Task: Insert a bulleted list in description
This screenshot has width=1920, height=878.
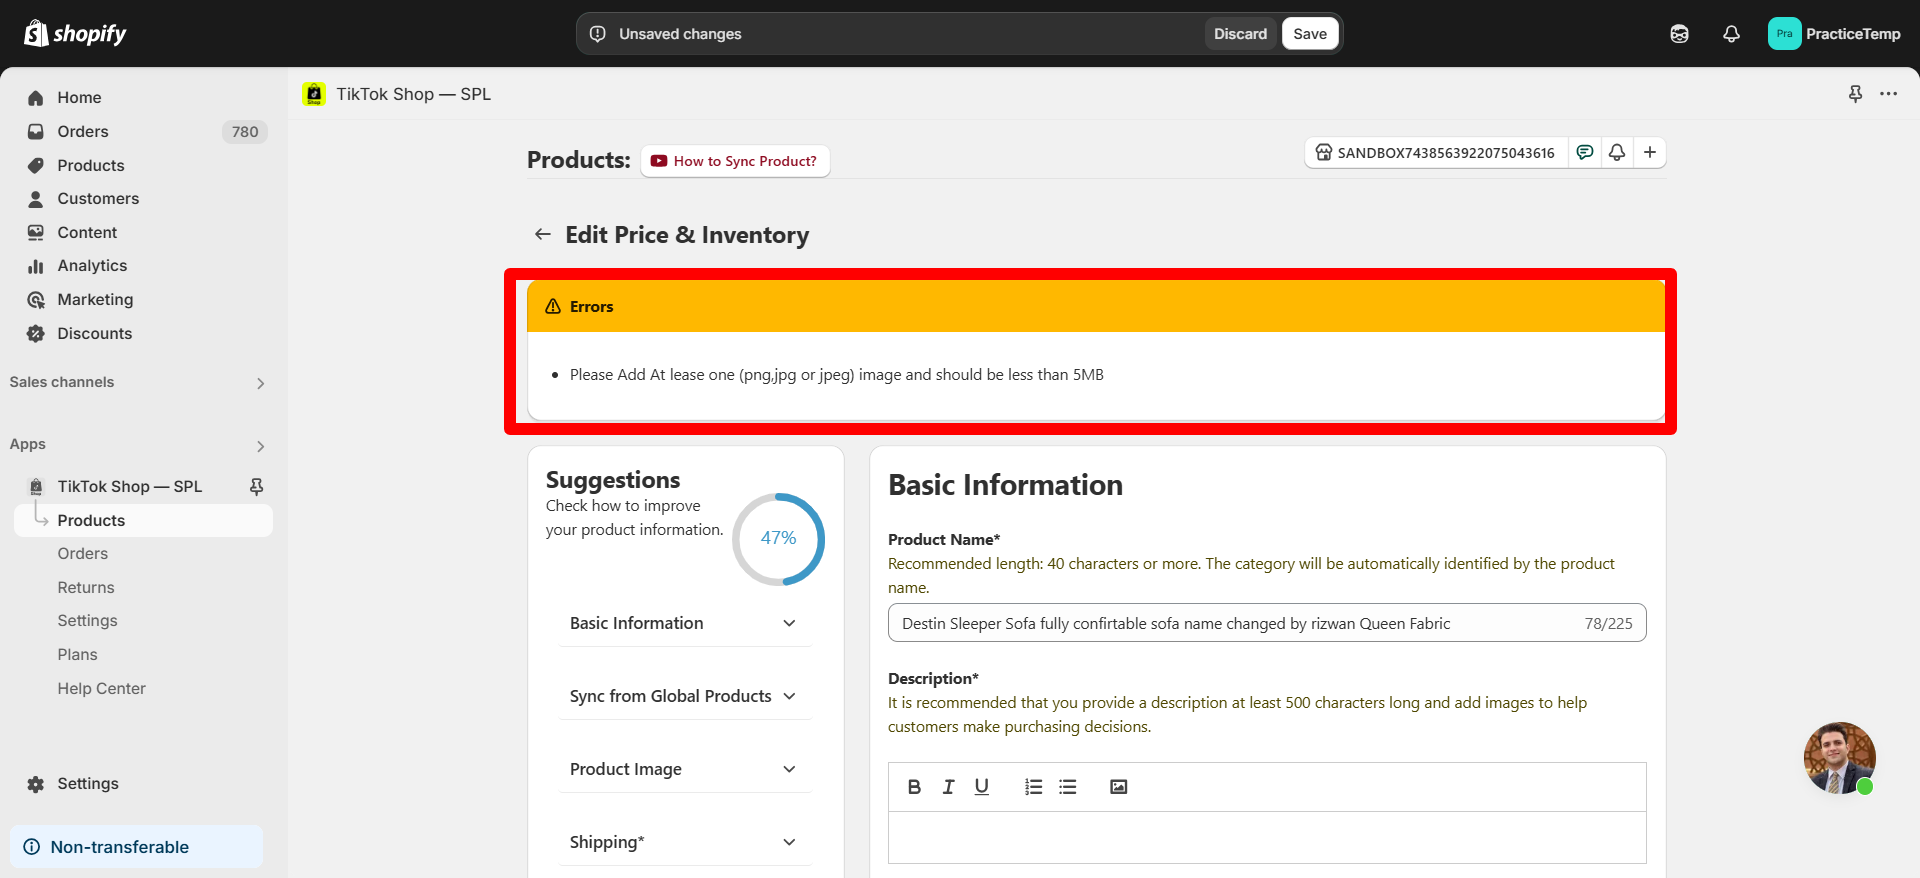Action: 1068,787
